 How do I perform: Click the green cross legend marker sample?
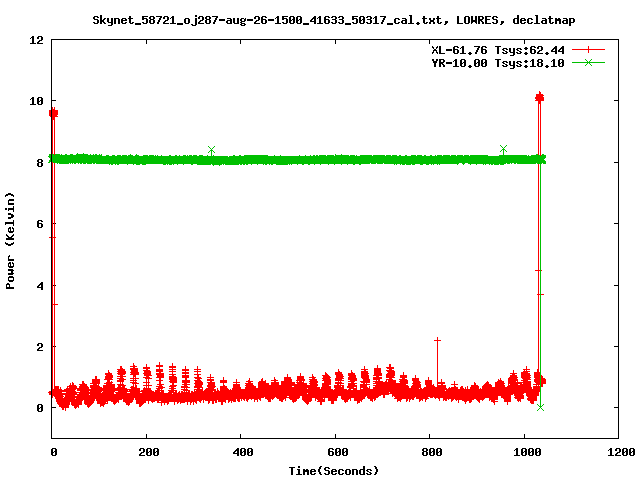[x=588, y=63]
